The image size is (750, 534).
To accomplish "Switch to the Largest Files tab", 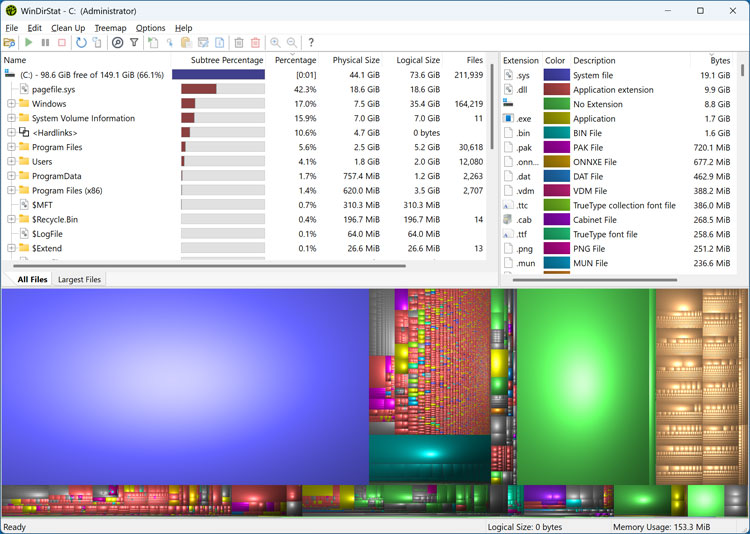I will (79, 279).
